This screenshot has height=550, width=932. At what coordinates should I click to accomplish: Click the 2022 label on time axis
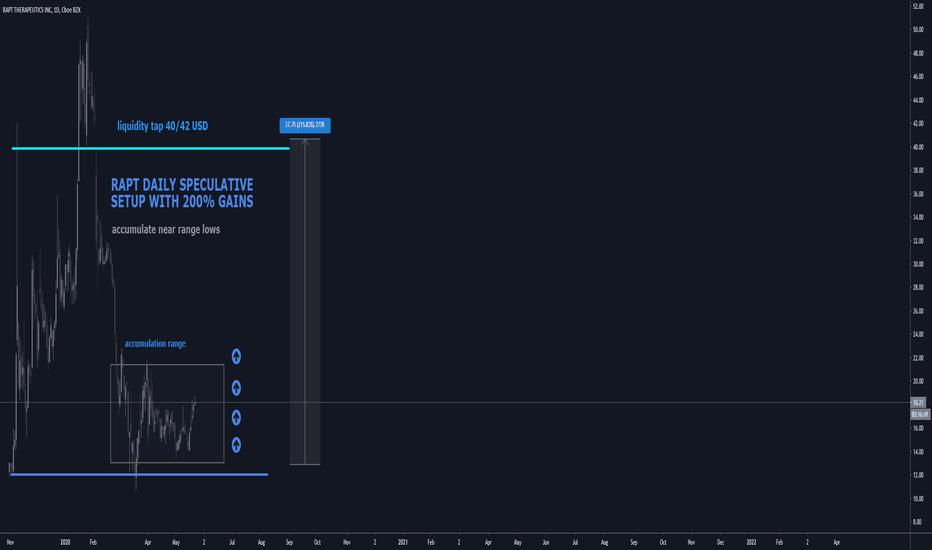pos(751,542)
